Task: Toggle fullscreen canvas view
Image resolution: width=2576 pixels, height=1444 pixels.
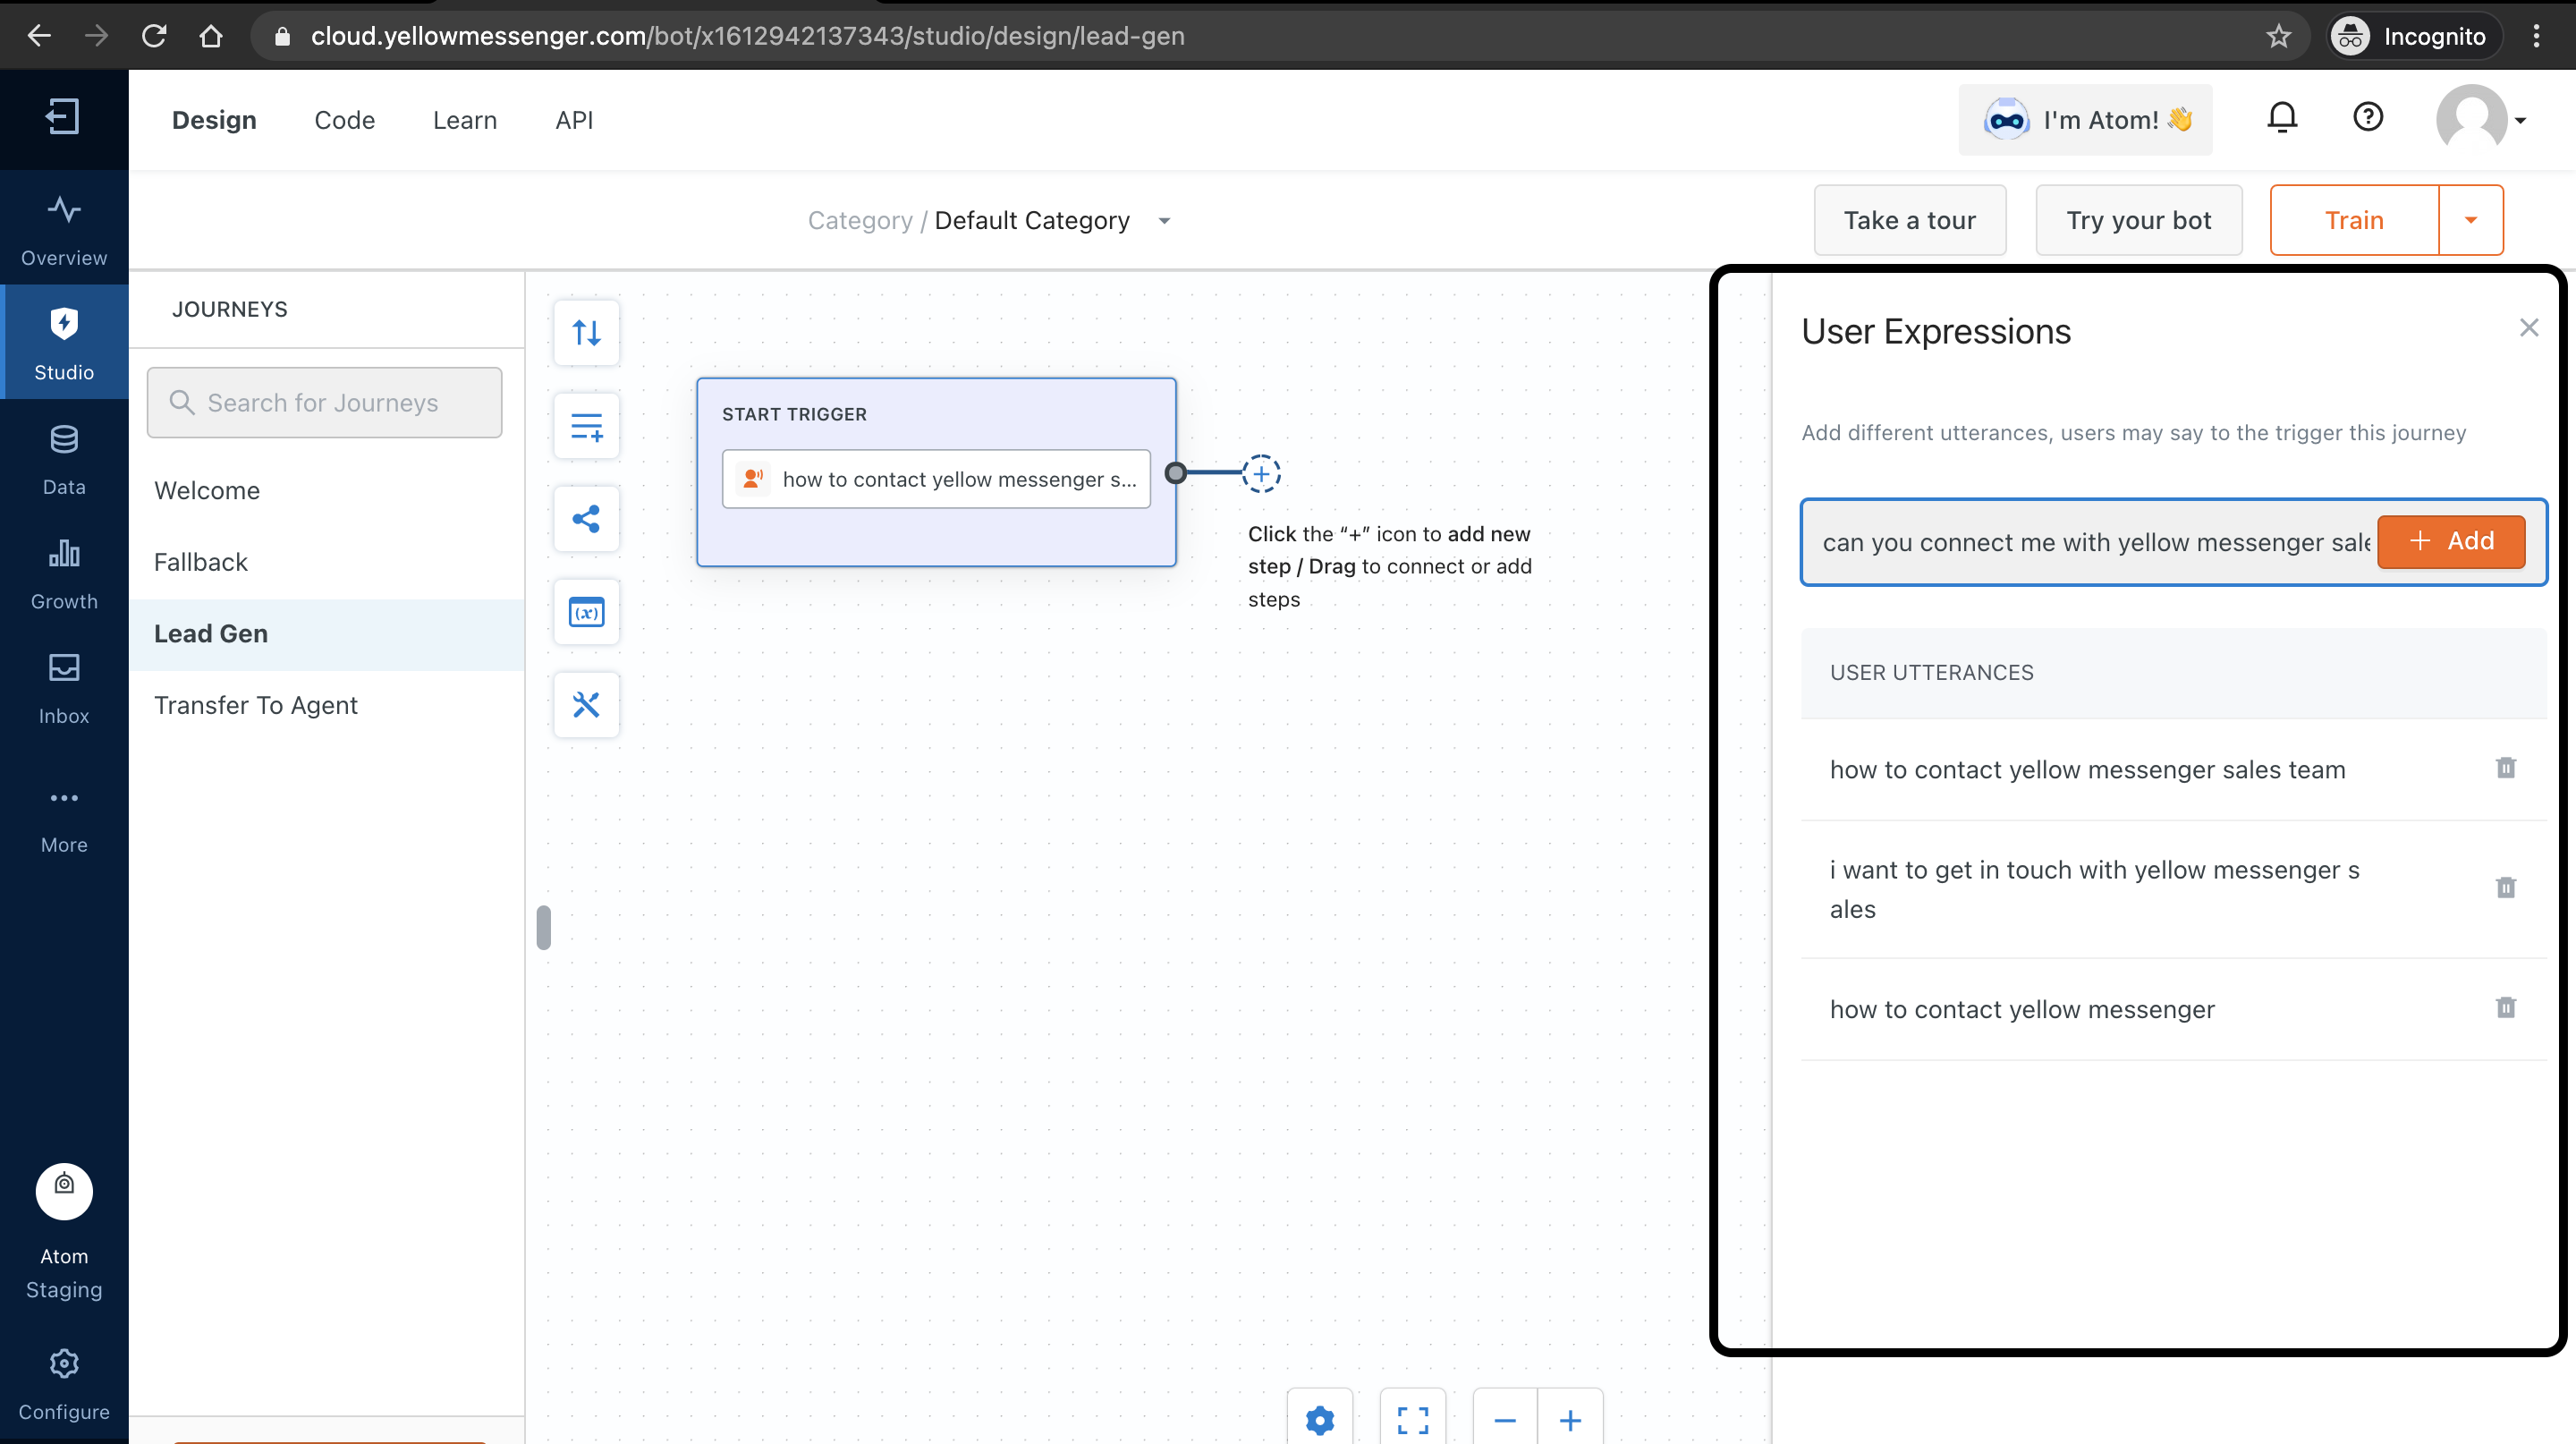Action: [1412, 1419]
